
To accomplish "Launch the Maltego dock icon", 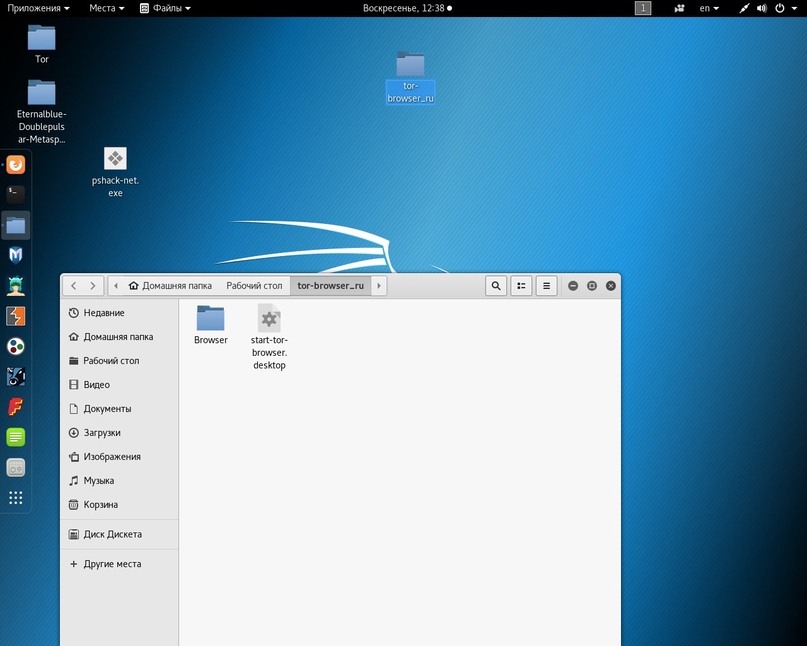I will (x=16, y=377).
